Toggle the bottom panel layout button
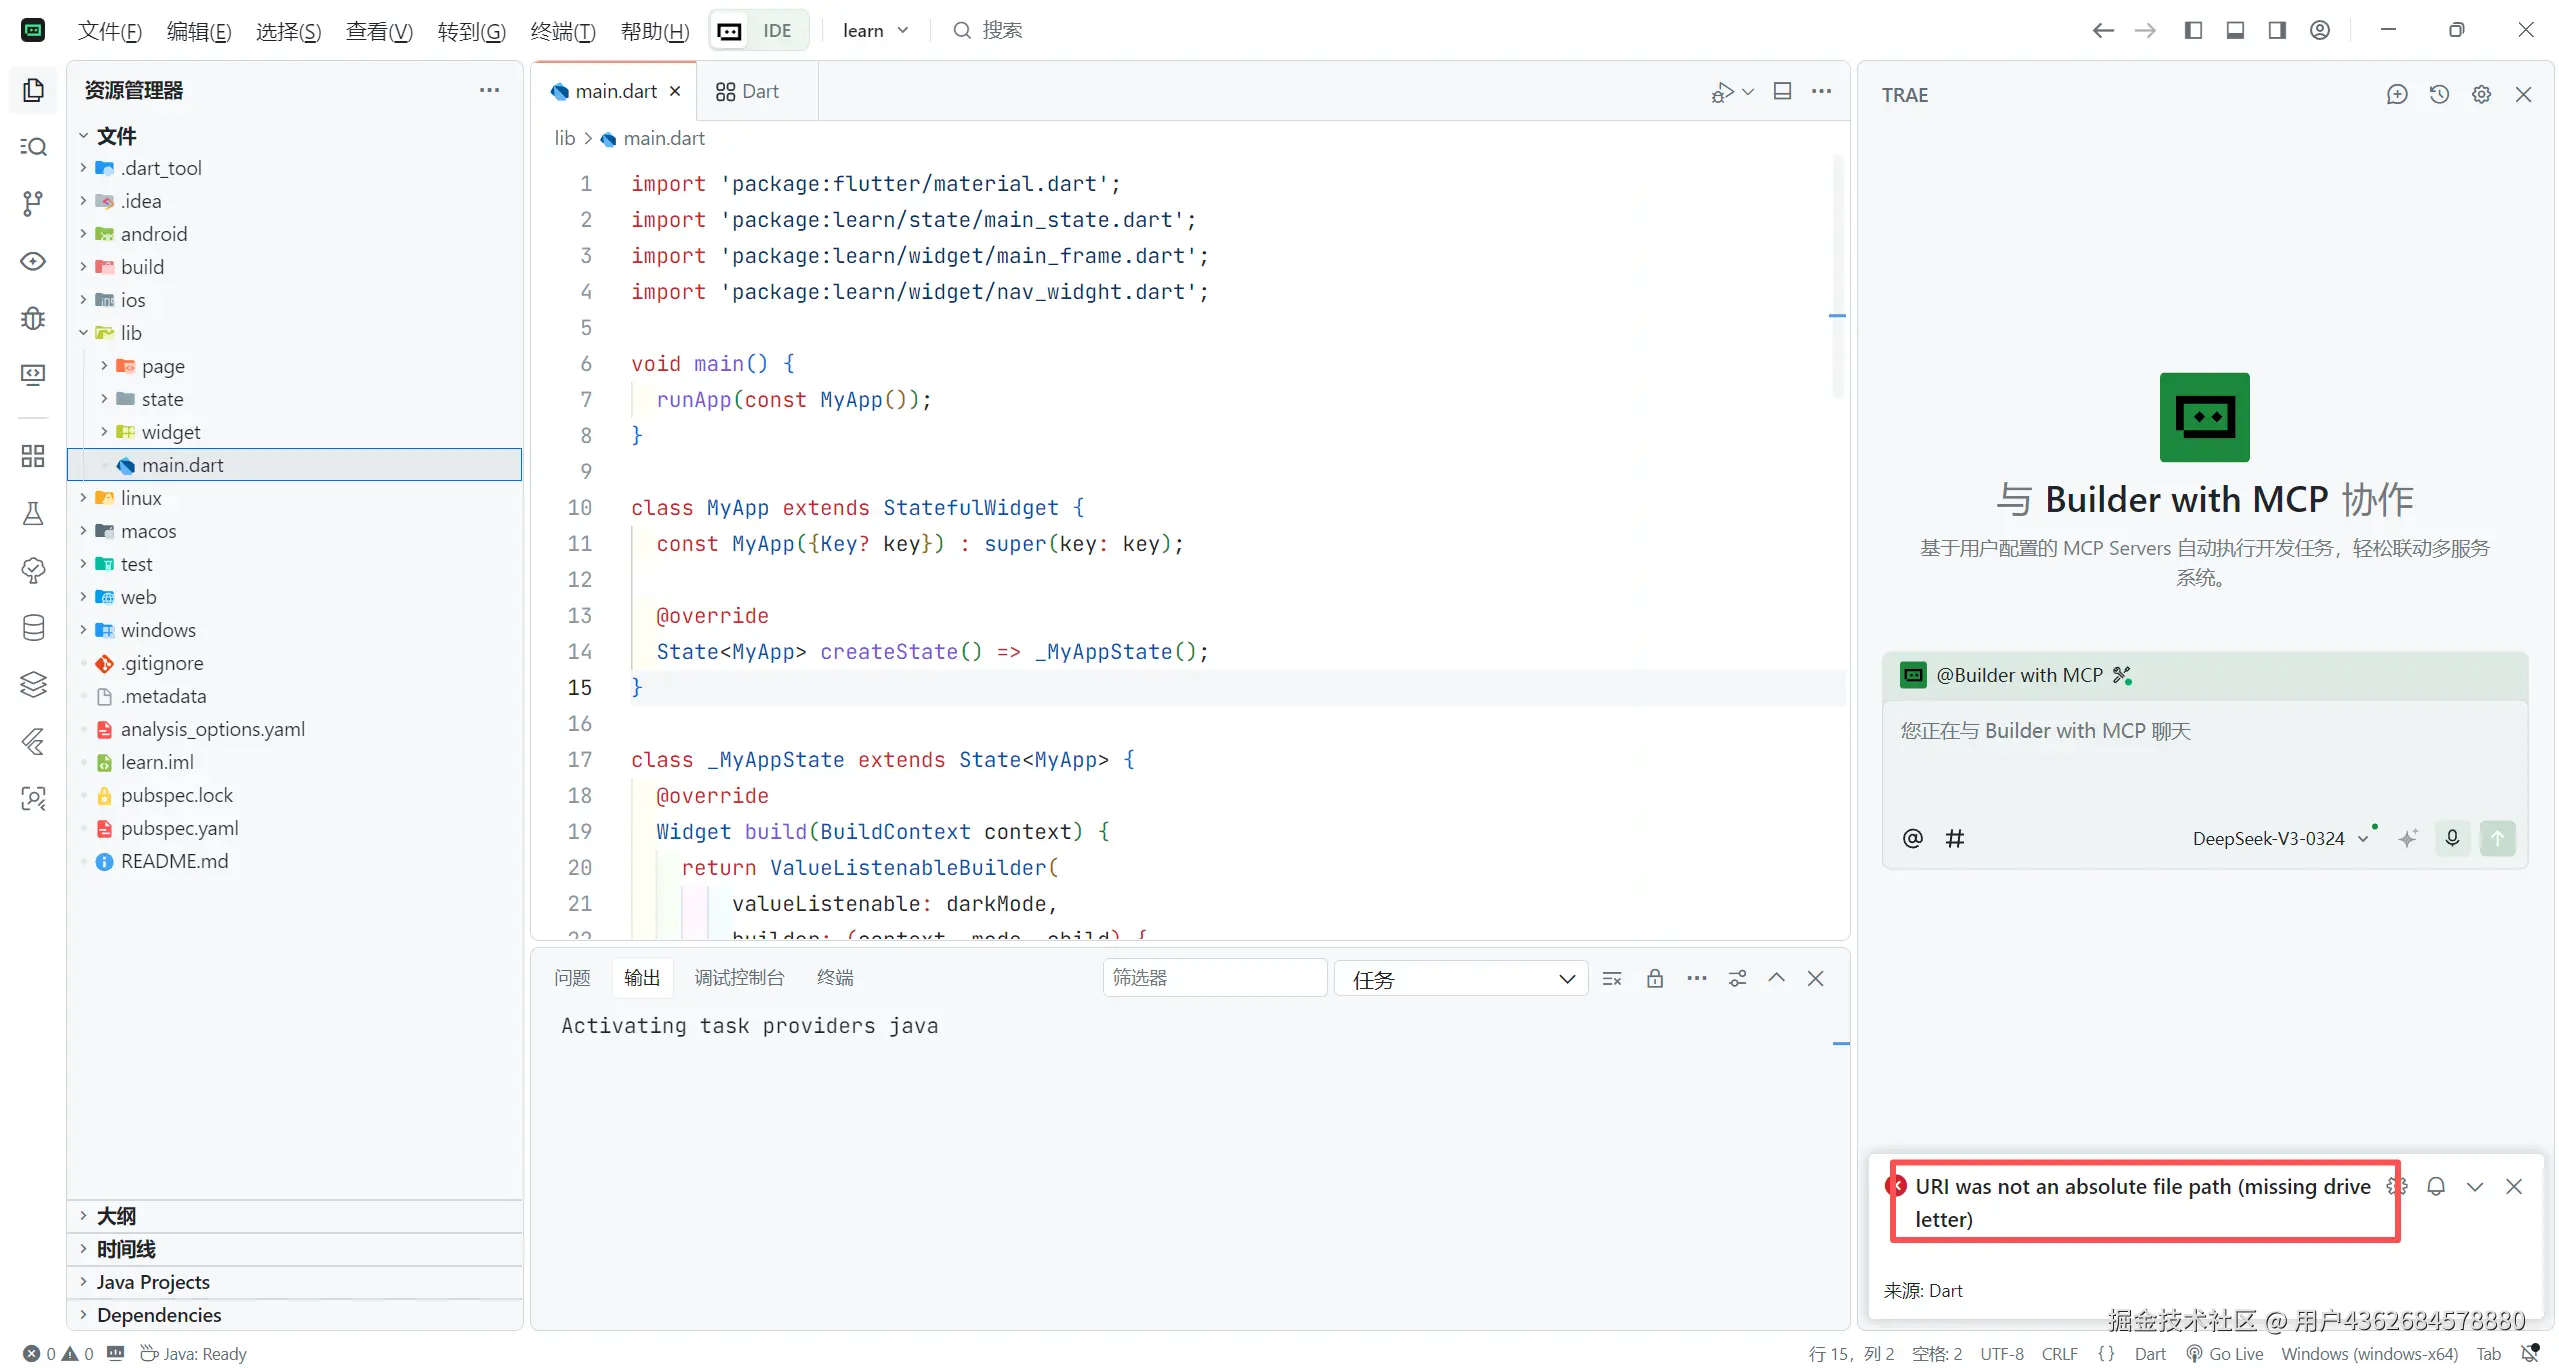Viewport: 2559px width, 1368px height. coord(2235,30)
